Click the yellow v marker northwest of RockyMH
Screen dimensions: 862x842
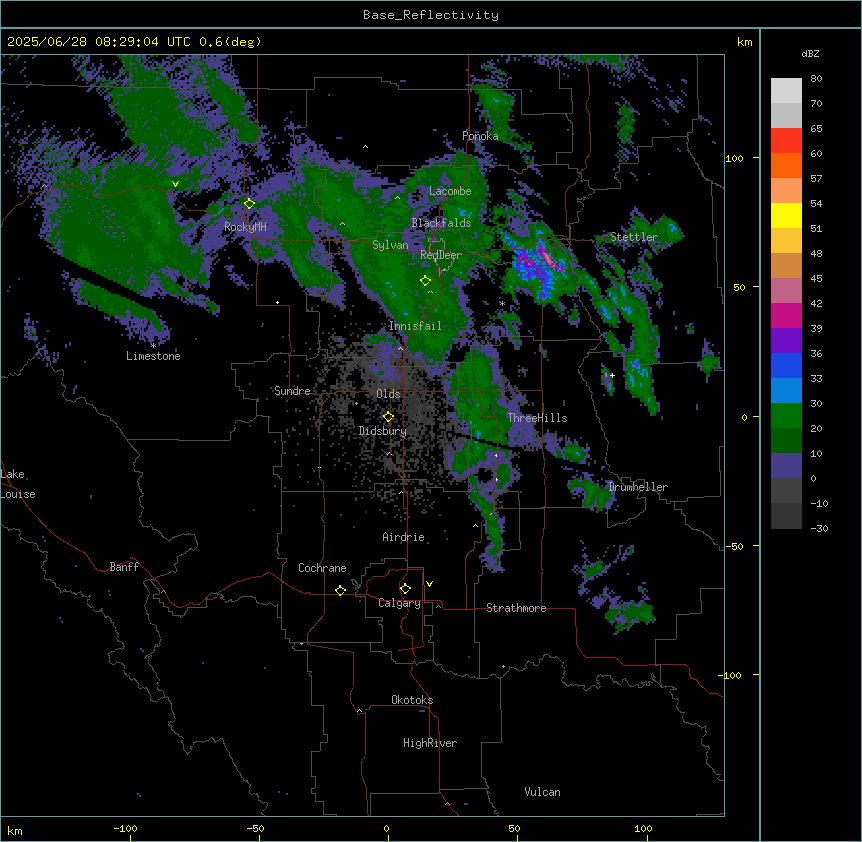(175, 184)
